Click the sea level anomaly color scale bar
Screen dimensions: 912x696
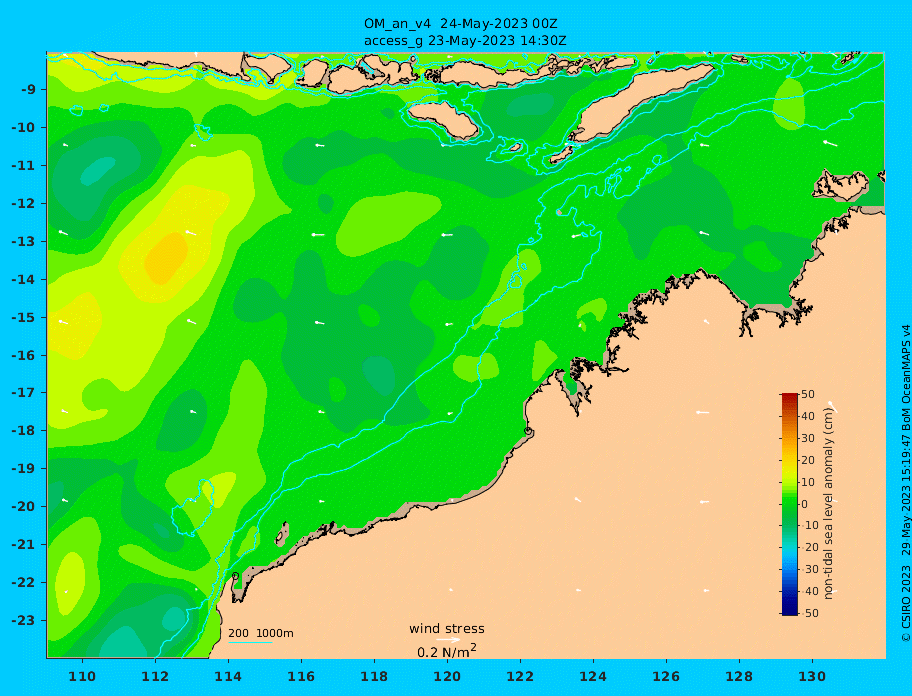click(x=790, y=504)
